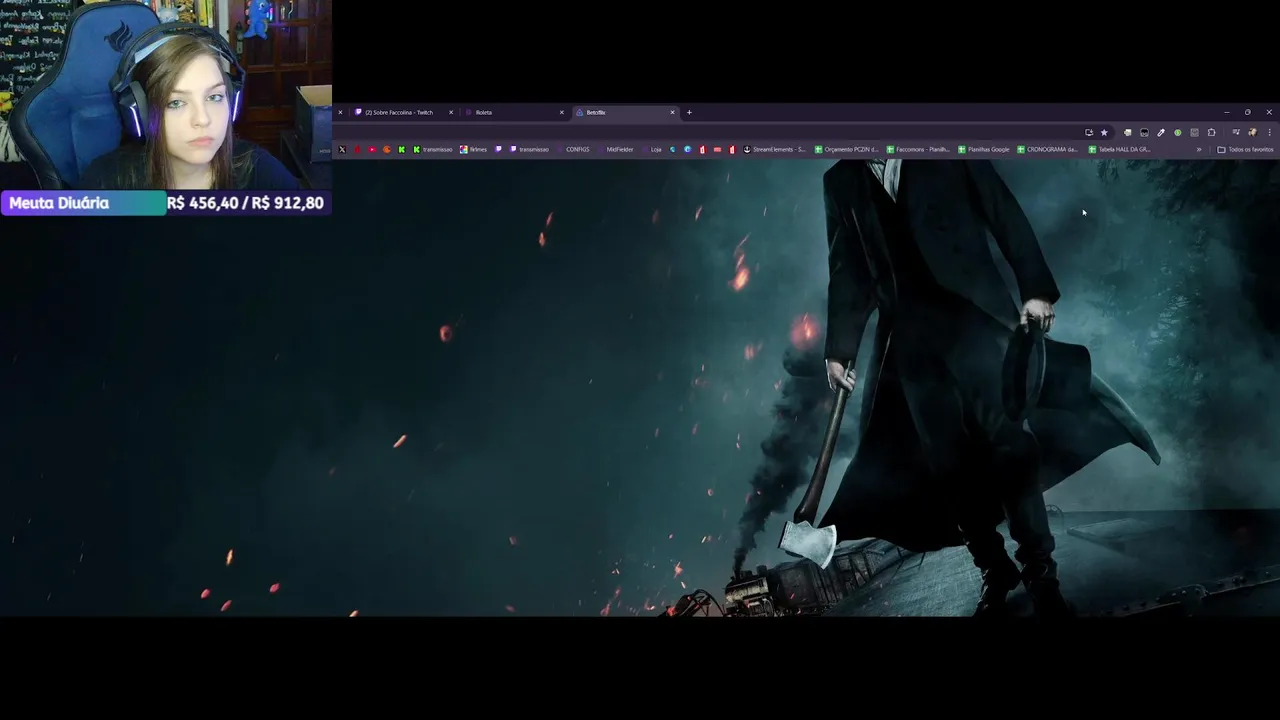The width and height of the screenshot is (1280, 720).
Task: Click the install app icon in address bar
Action: point(1089,132)
